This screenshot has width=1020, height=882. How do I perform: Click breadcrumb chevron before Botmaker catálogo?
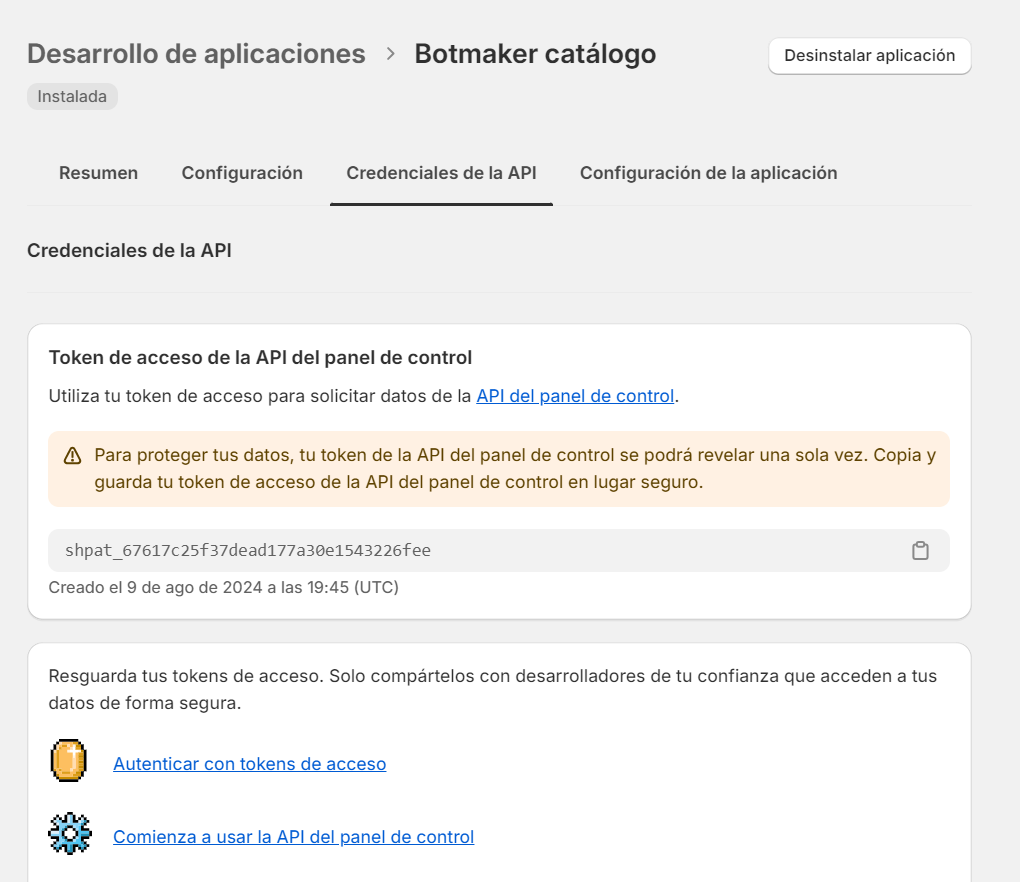coord(390,54)
